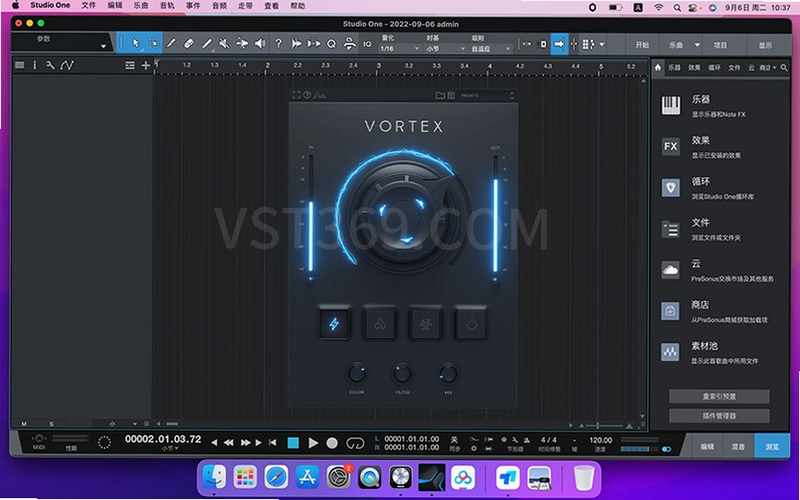800x500 pixels.
Task: Click the 浏览 button at bottom right
Action: (771, 446)
